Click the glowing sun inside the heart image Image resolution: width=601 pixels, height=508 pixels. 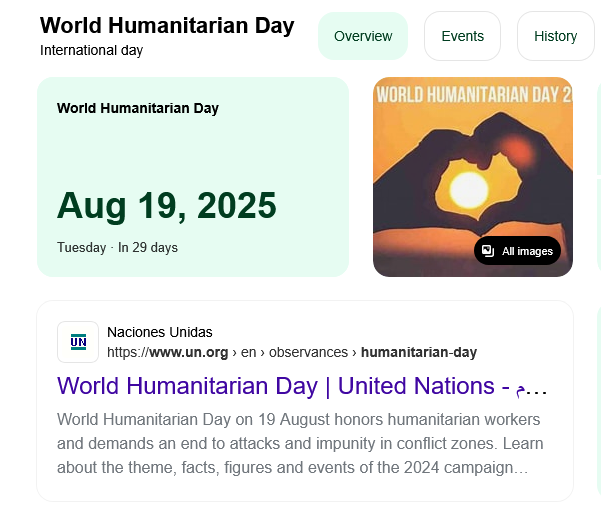(468, 188)
